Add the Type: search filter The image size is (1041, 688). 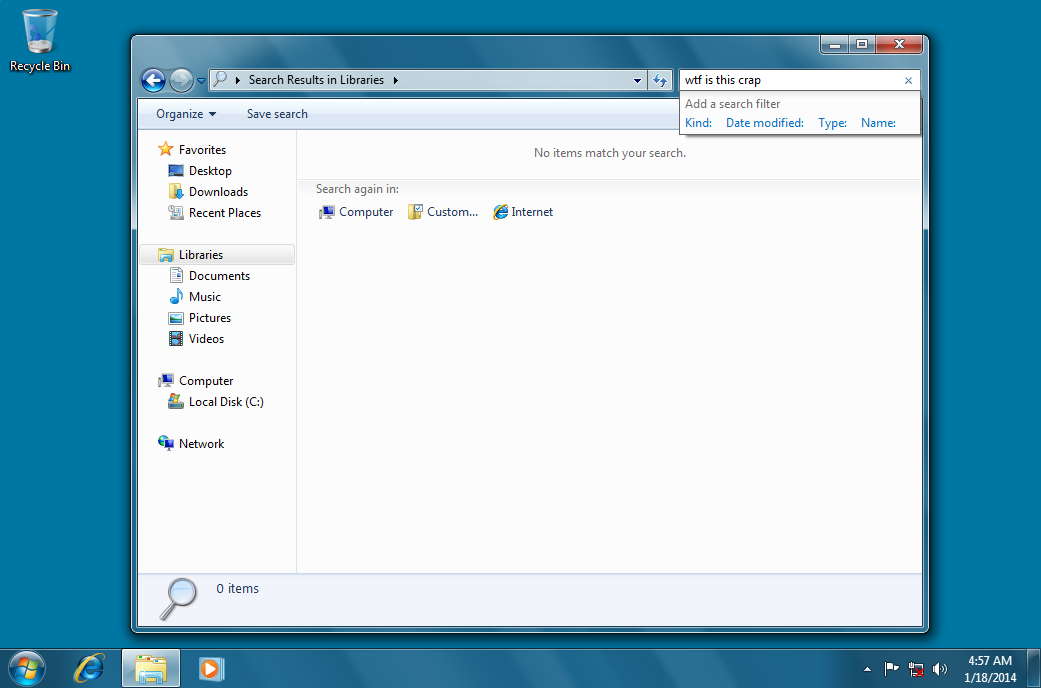(833, 123)
